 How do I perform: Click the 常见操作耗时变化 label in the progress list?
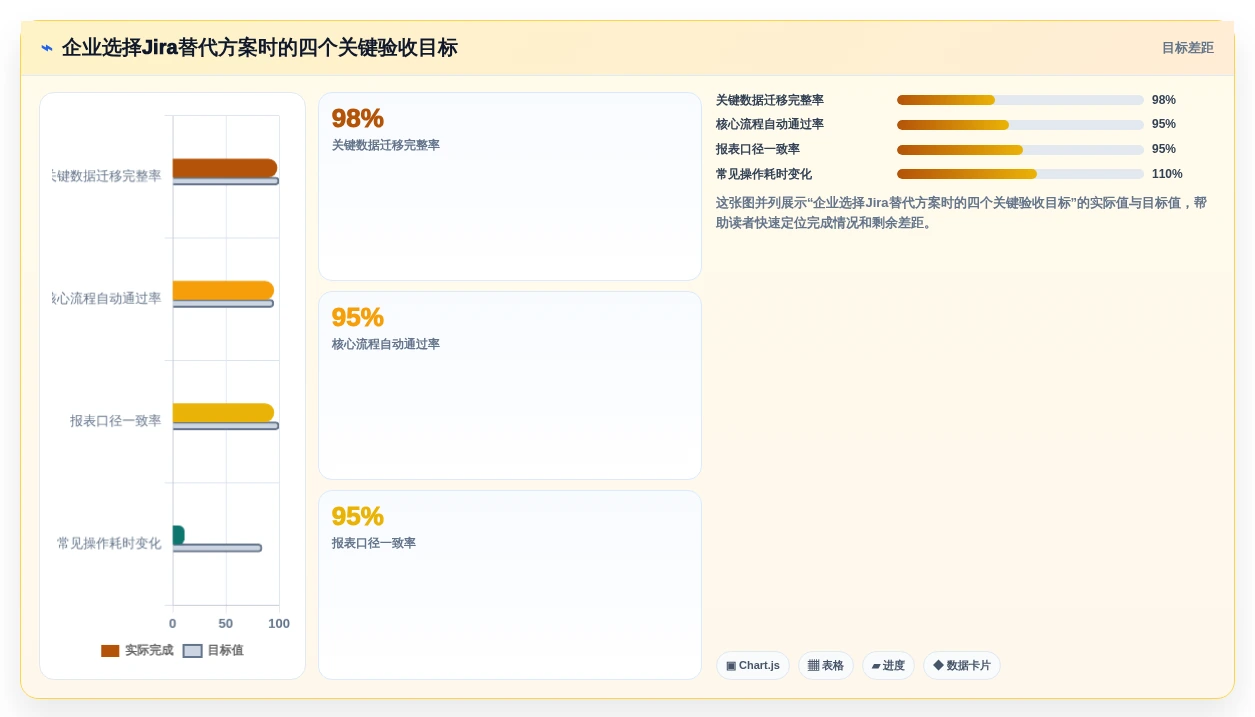(x=764, y=174)
